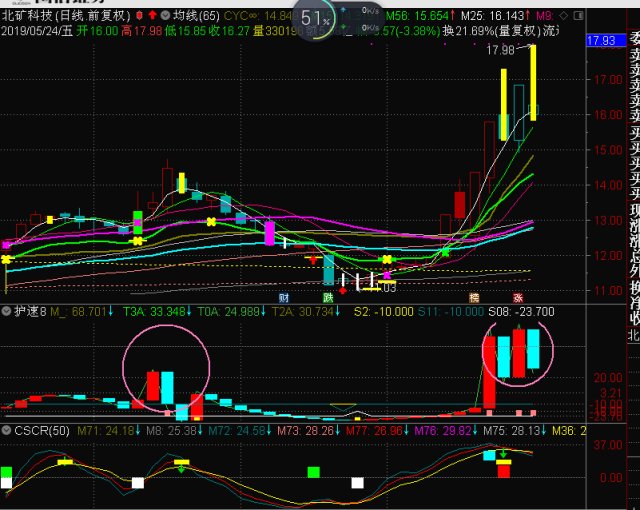Viewport: 640px width, 510px height.
Task: Toggle the CSCR(50) indicator panel box
Action: [x=6, y=429]
